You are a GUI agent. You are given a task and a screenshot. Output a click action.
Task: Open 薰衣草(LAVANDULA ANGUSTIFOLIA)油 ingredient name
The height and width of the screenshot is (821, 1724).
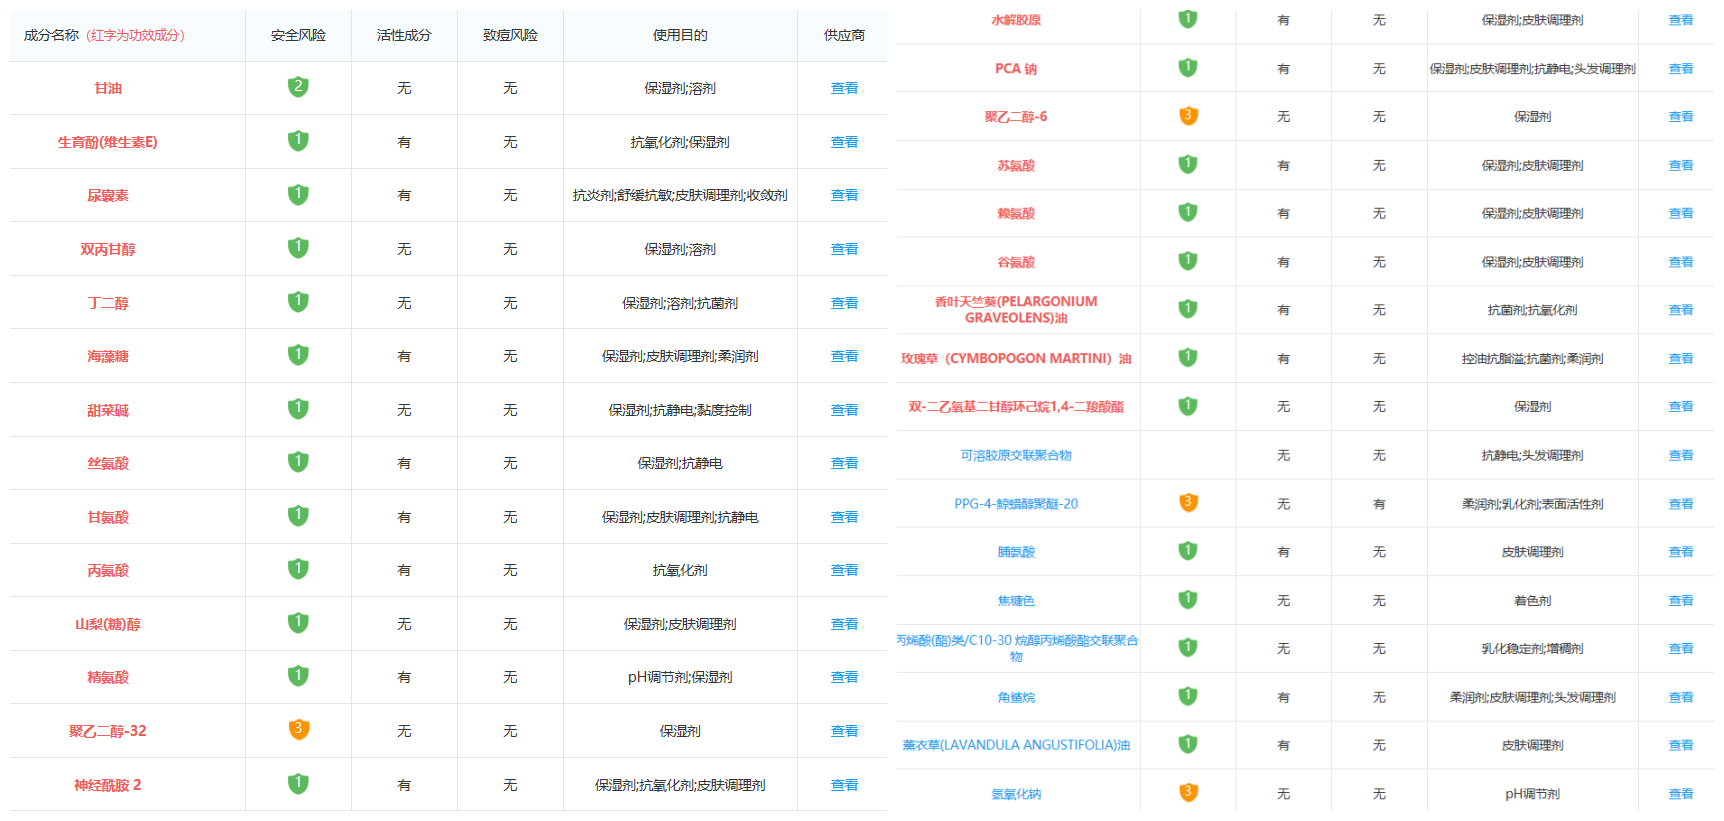[1016, 745]
